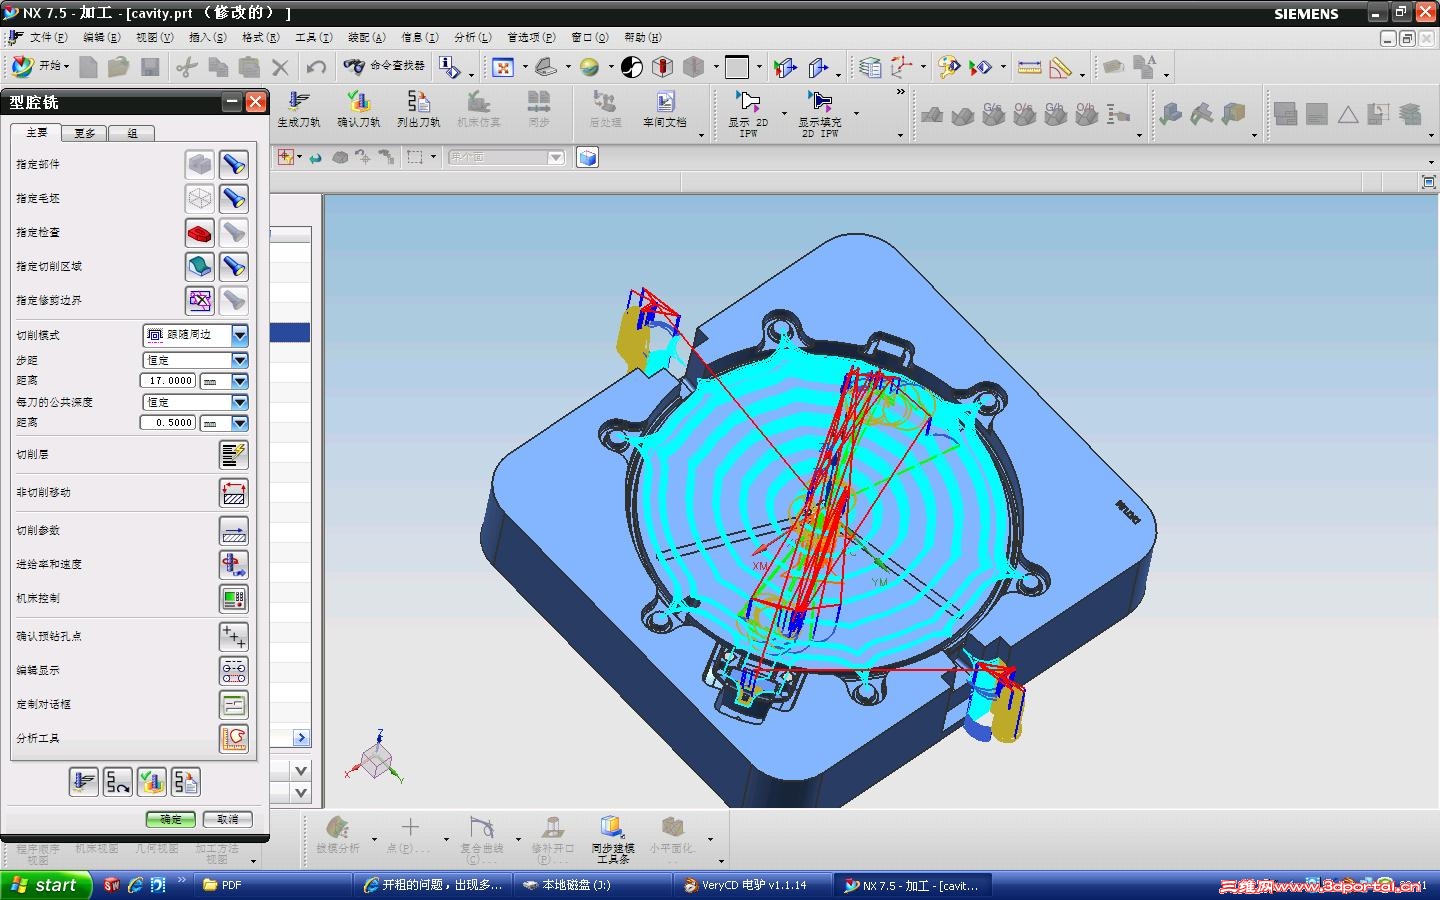Click Windows start button
The height and width of the screenshot is (900, 1440).
pyautogui.click(x=46, y=885)
